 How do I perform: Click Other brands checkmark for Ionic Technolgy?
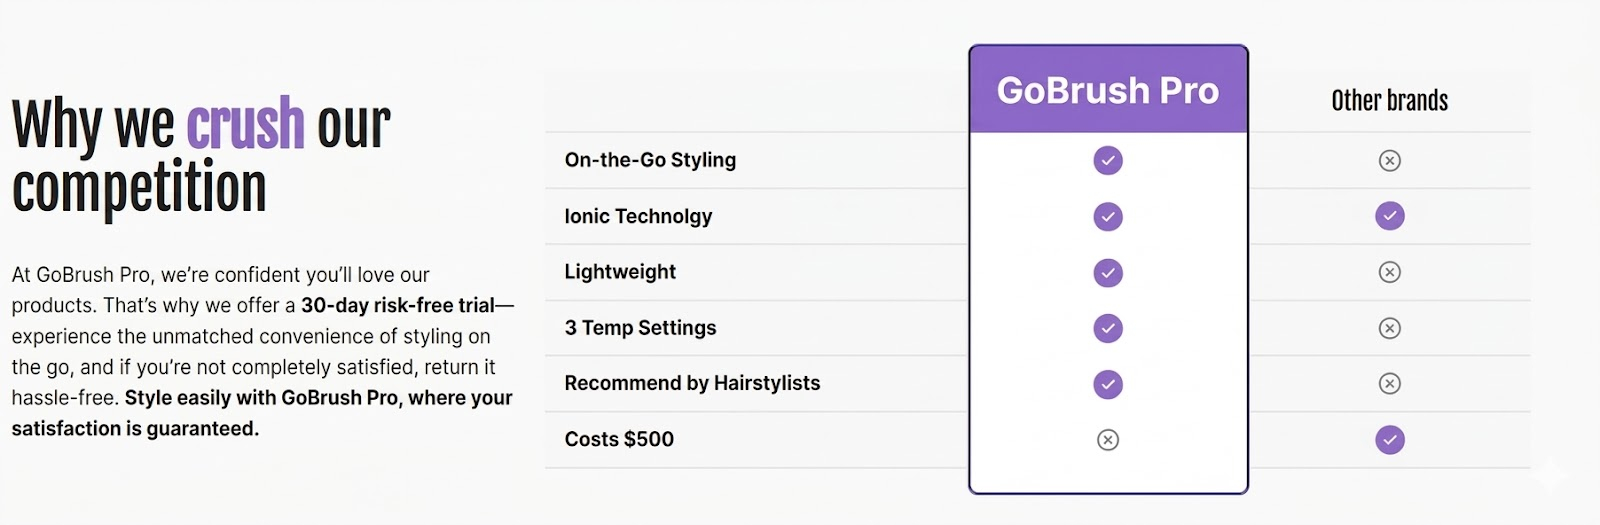click(x=1390, y=216)
